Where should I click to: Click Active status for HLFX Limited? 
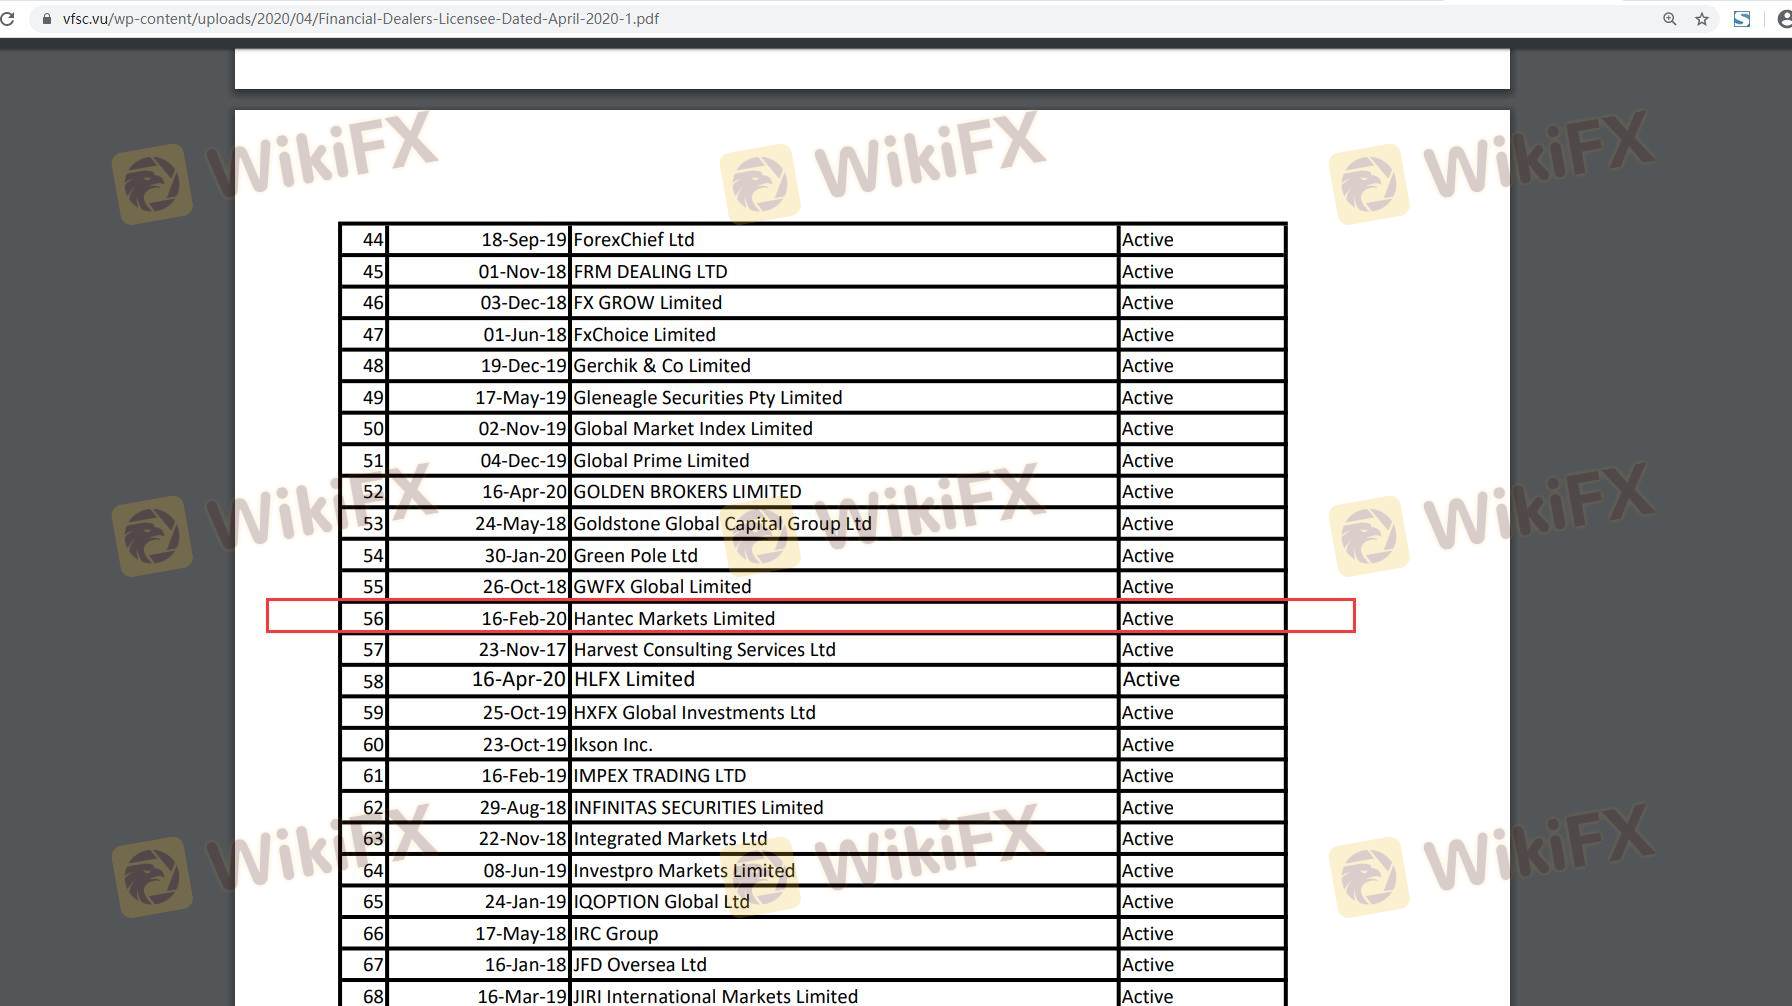point(1151,680)
